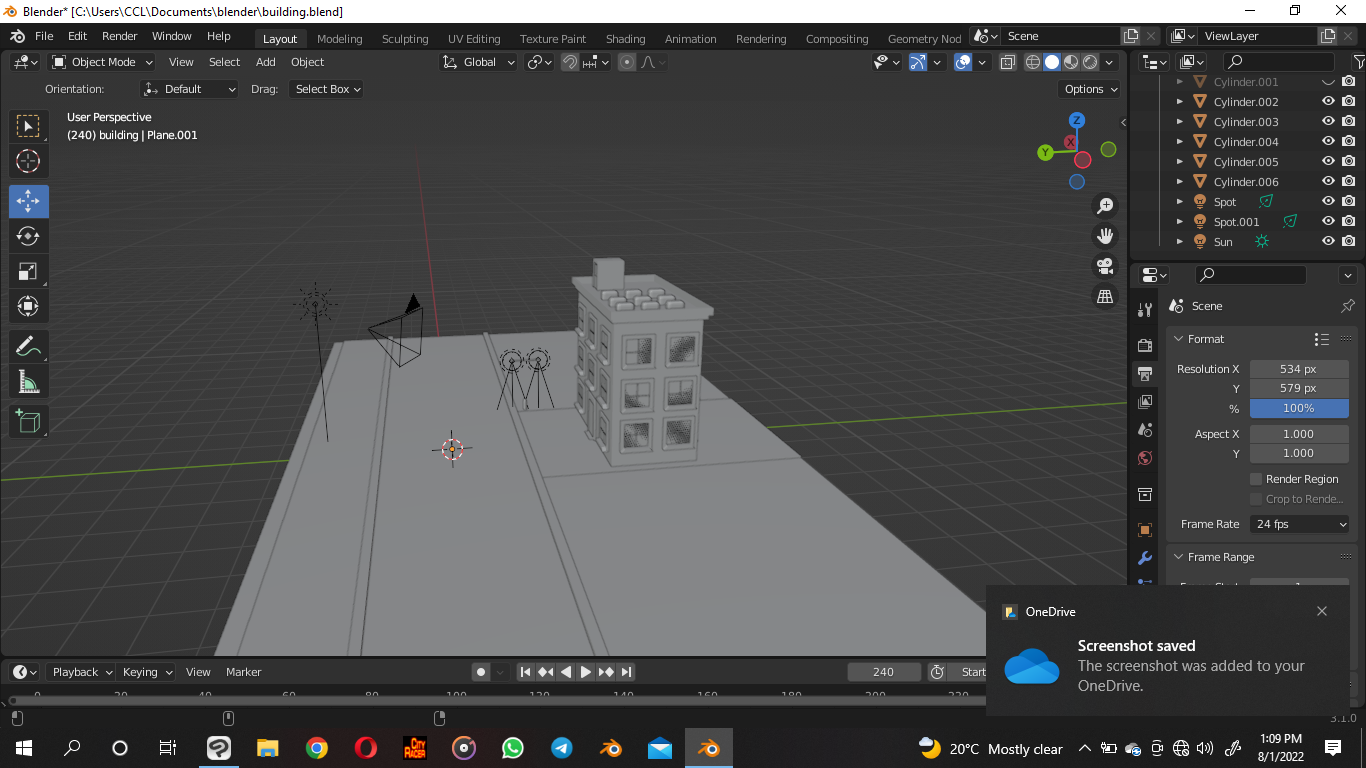Viewport: 1366px width, 768px height.
Task: Open the Frame Rate 24 fps dropdown
Action: (x=1299, y=524)
